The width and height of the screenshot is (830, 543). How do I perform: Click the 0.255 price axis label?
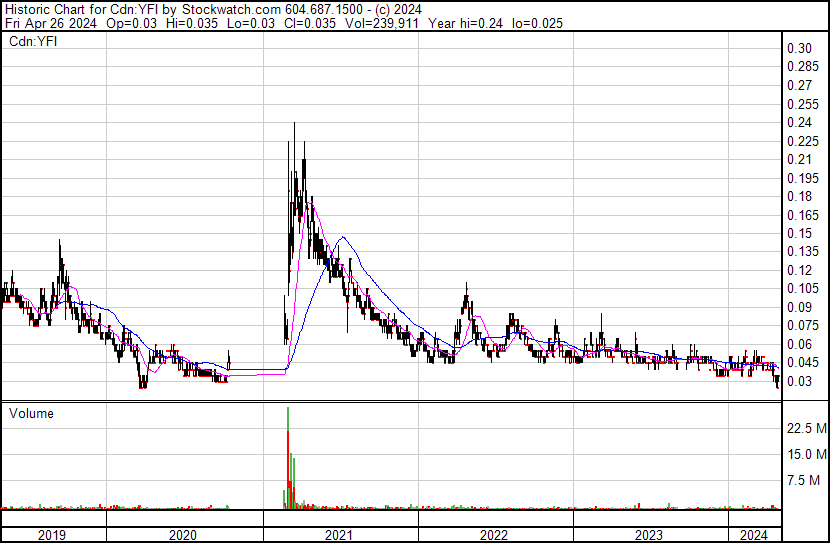[x=802, y=104]
